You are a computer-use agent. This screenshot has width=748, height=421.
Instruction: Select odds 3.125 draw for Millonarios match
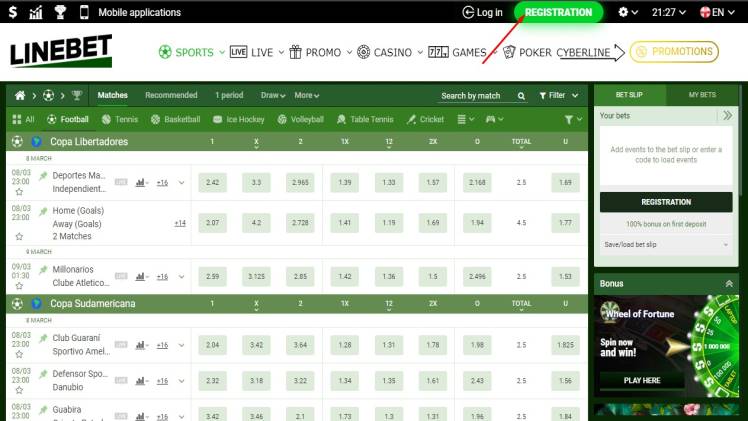(256, 277)
